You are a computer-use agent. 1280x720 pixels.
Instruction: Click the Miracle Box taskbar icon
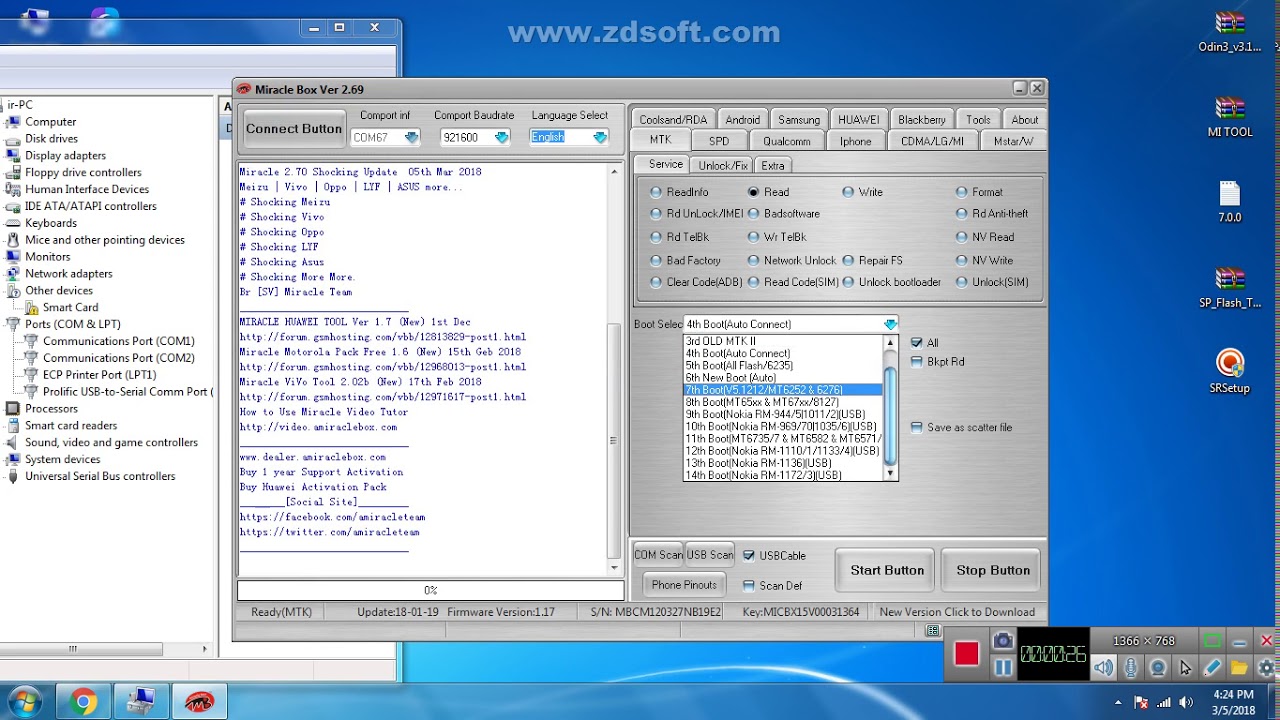pos(199,702)
